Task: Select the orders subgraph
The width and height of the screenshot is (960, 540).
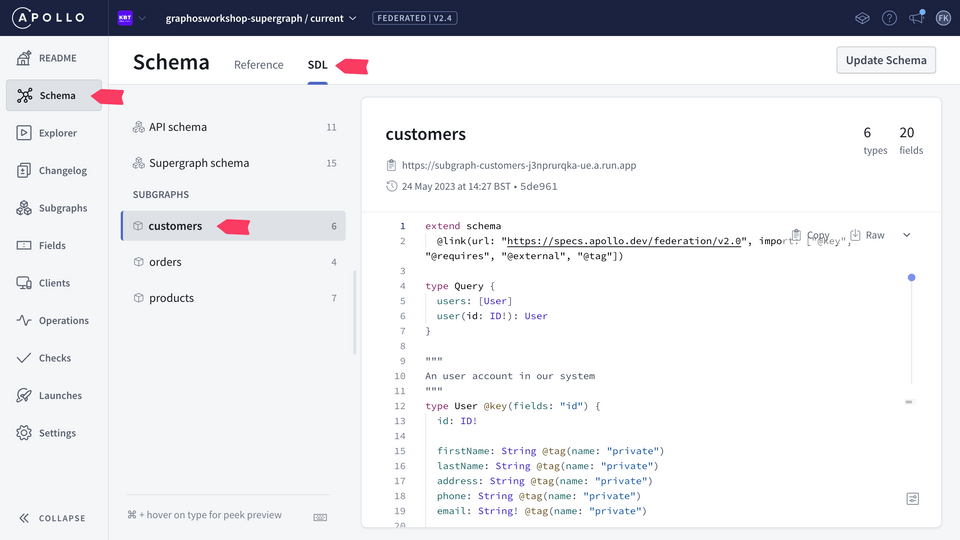Action: coord(234,262)
